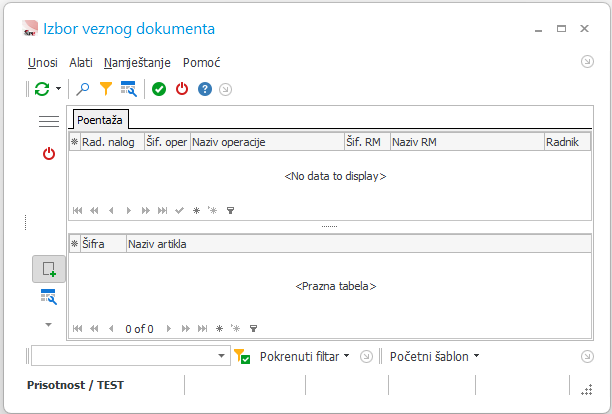Click lower grid next record button
The width and height of the screenshot is (612, 414).
click(x=169, y=329)
